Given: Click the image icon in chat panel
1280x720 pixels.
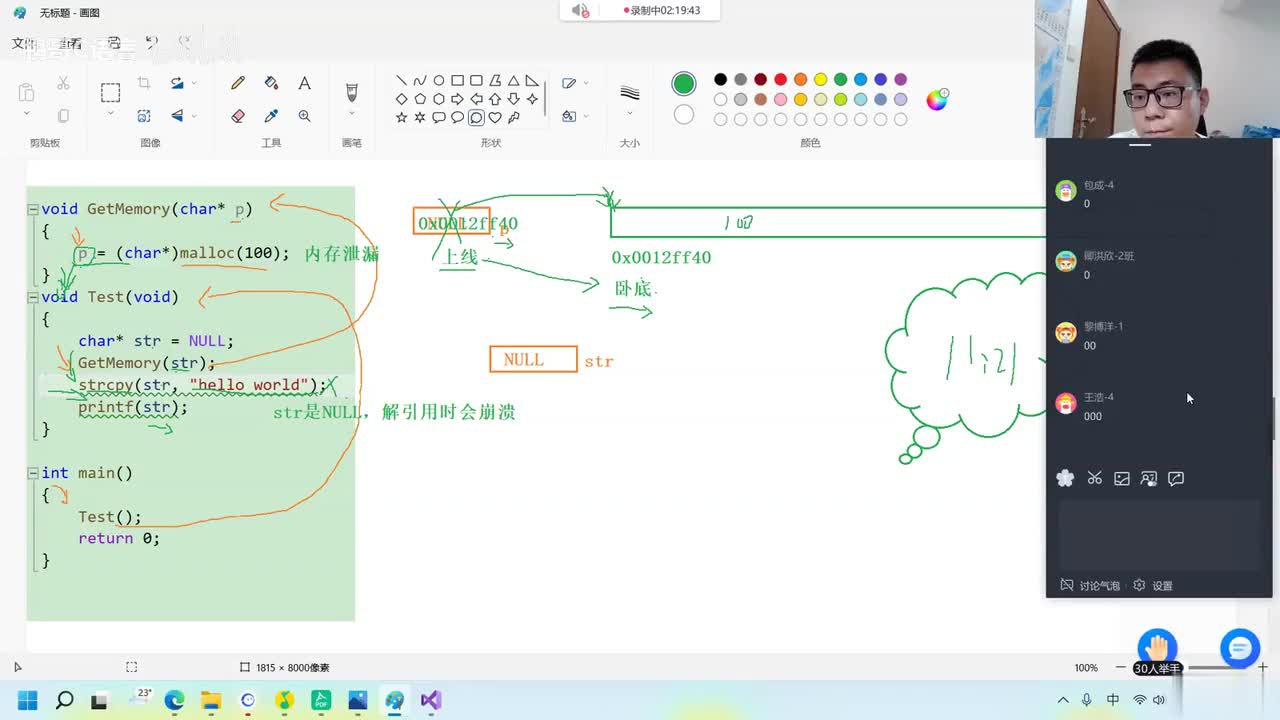Looking at the screenshot, I should click(x=1122, y=478).
